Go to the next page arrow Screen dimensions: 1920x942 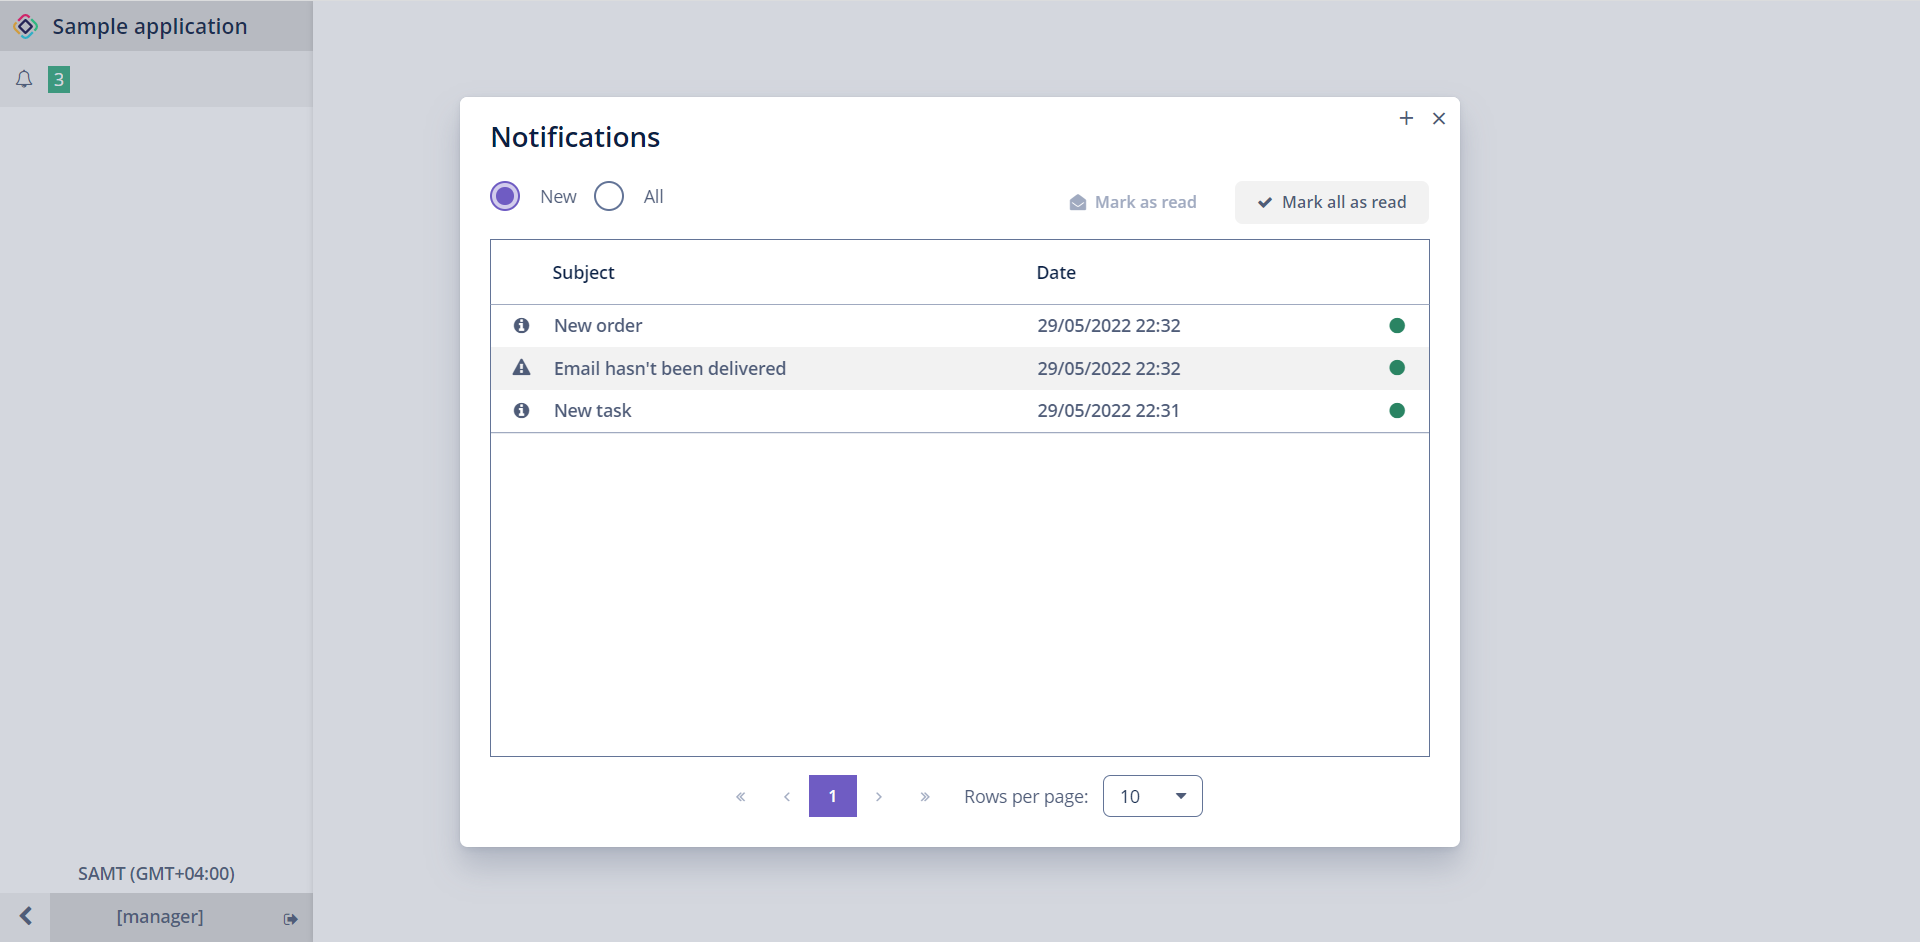pos(879,796)
